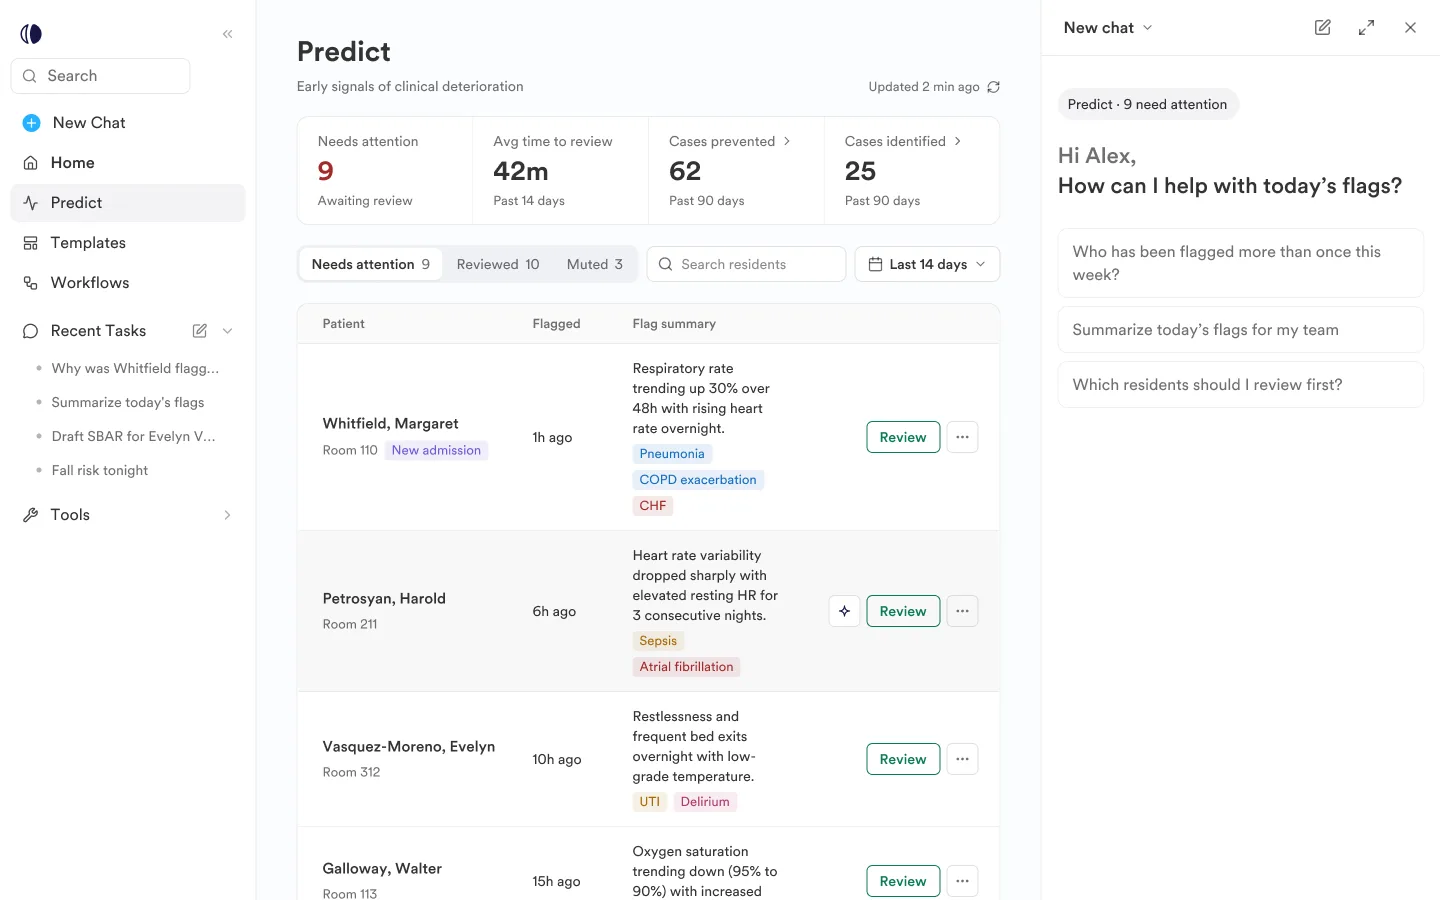Switch to the Muted tab
The height and width of the screenshot is (900, 1440).
(595, 265)
